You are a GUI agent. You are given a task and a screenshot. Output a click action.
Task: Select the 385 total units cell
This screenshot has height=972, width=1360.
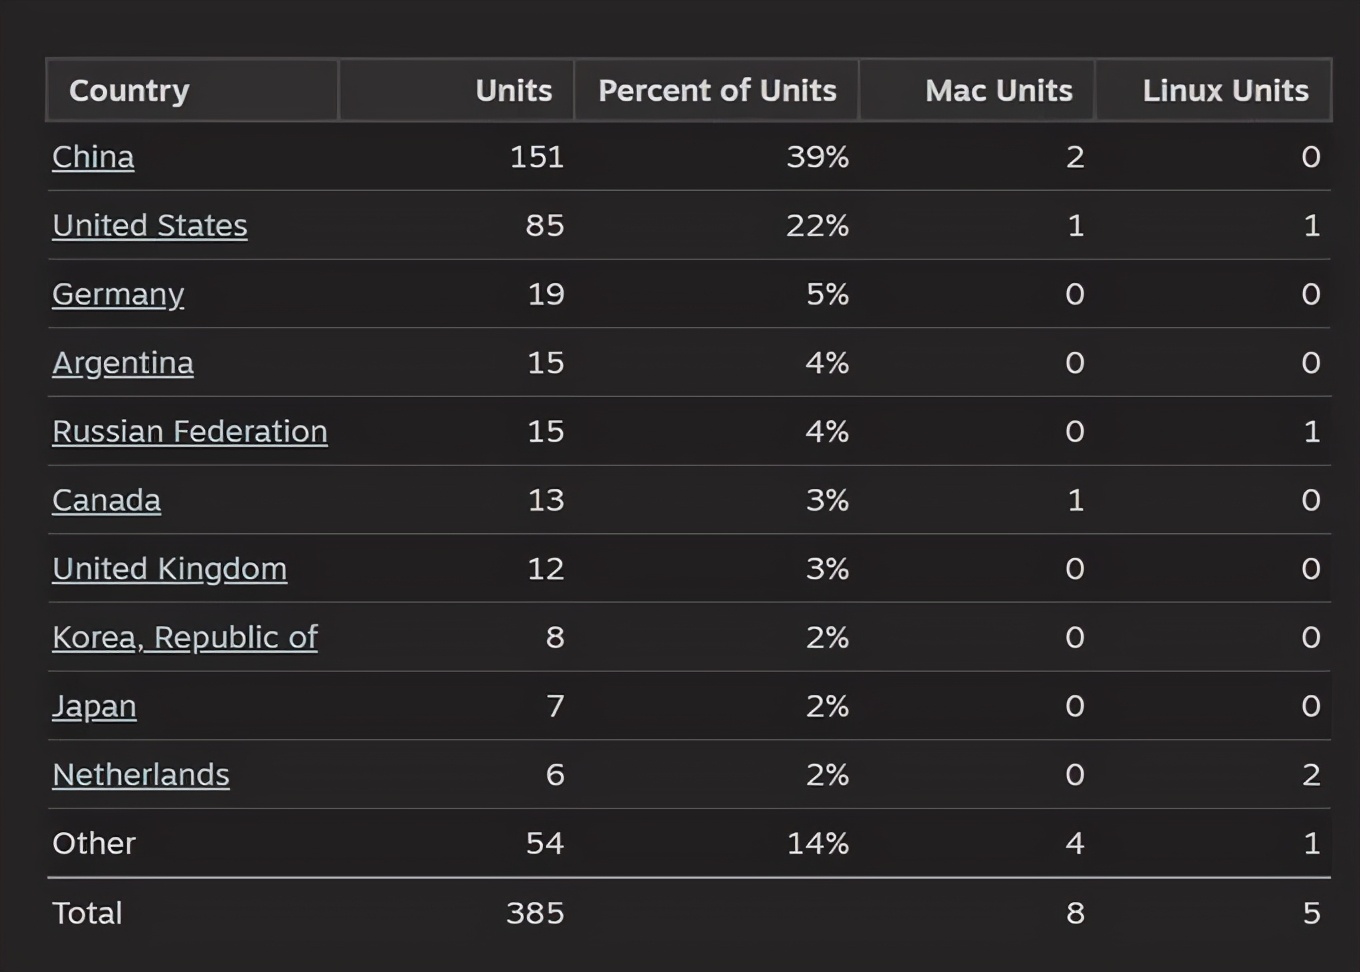click(x=535, y=913)
